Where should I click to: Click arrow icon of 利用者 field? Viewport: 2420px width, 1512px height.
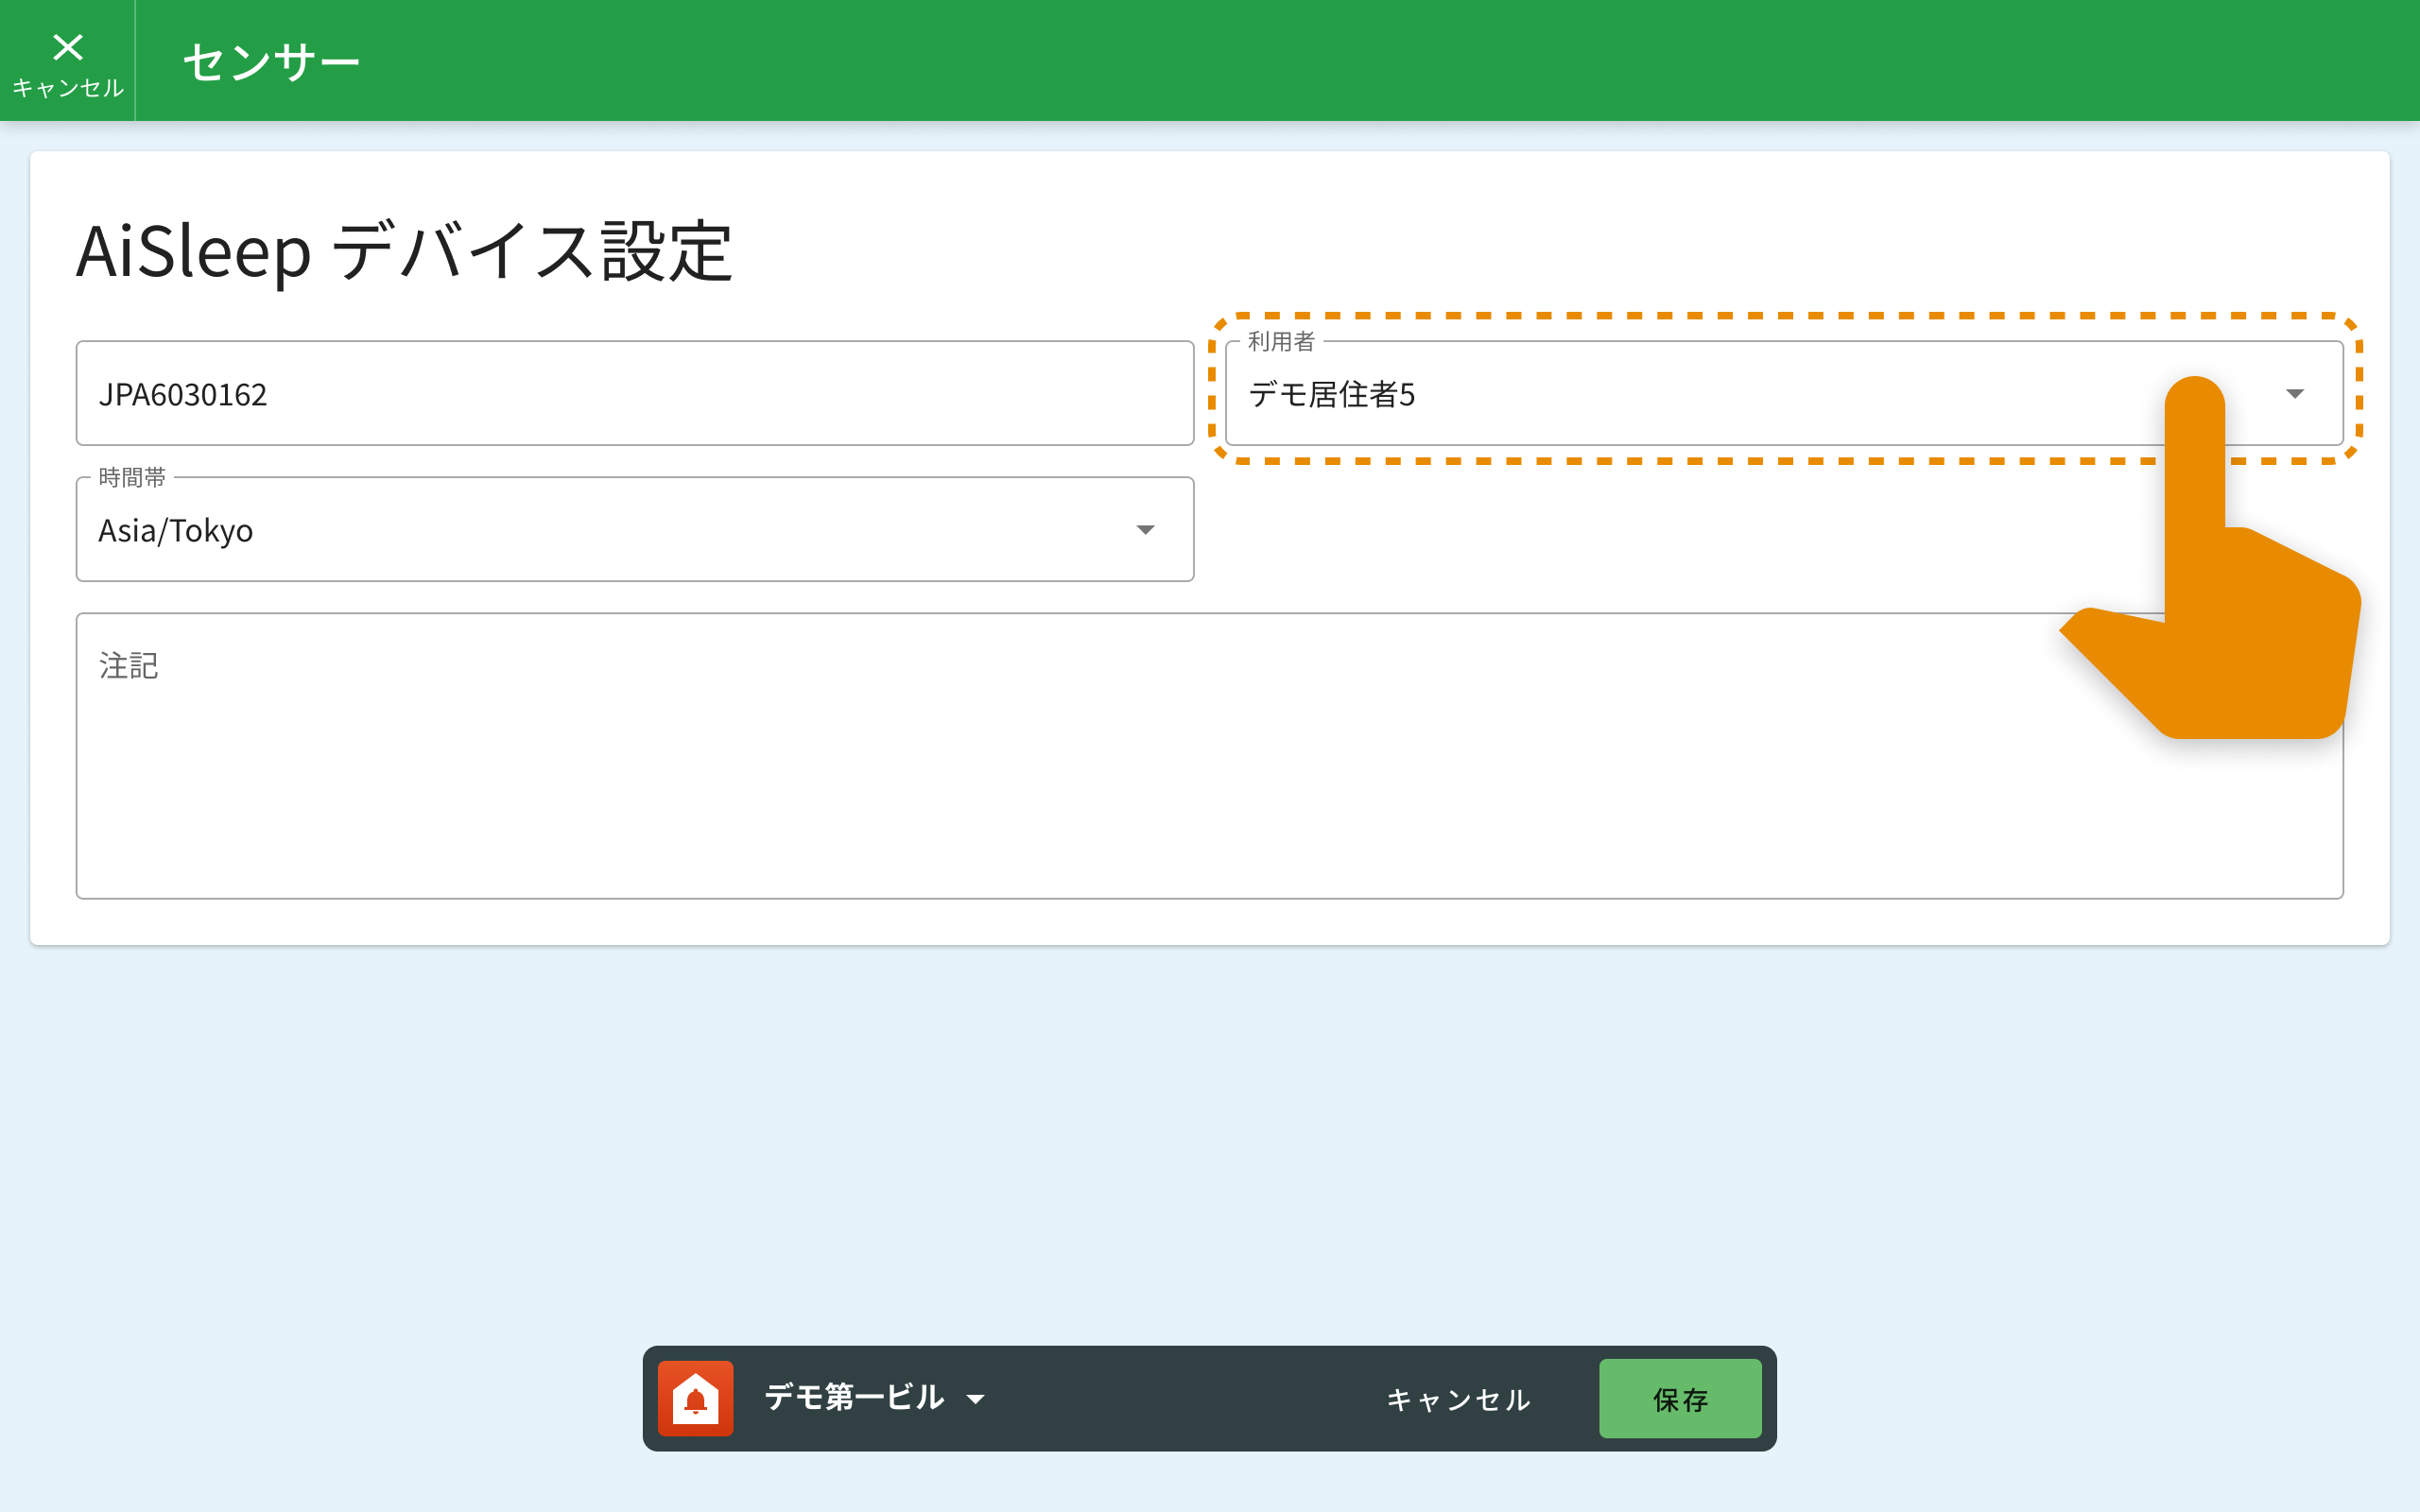(x=2294, y=394)
